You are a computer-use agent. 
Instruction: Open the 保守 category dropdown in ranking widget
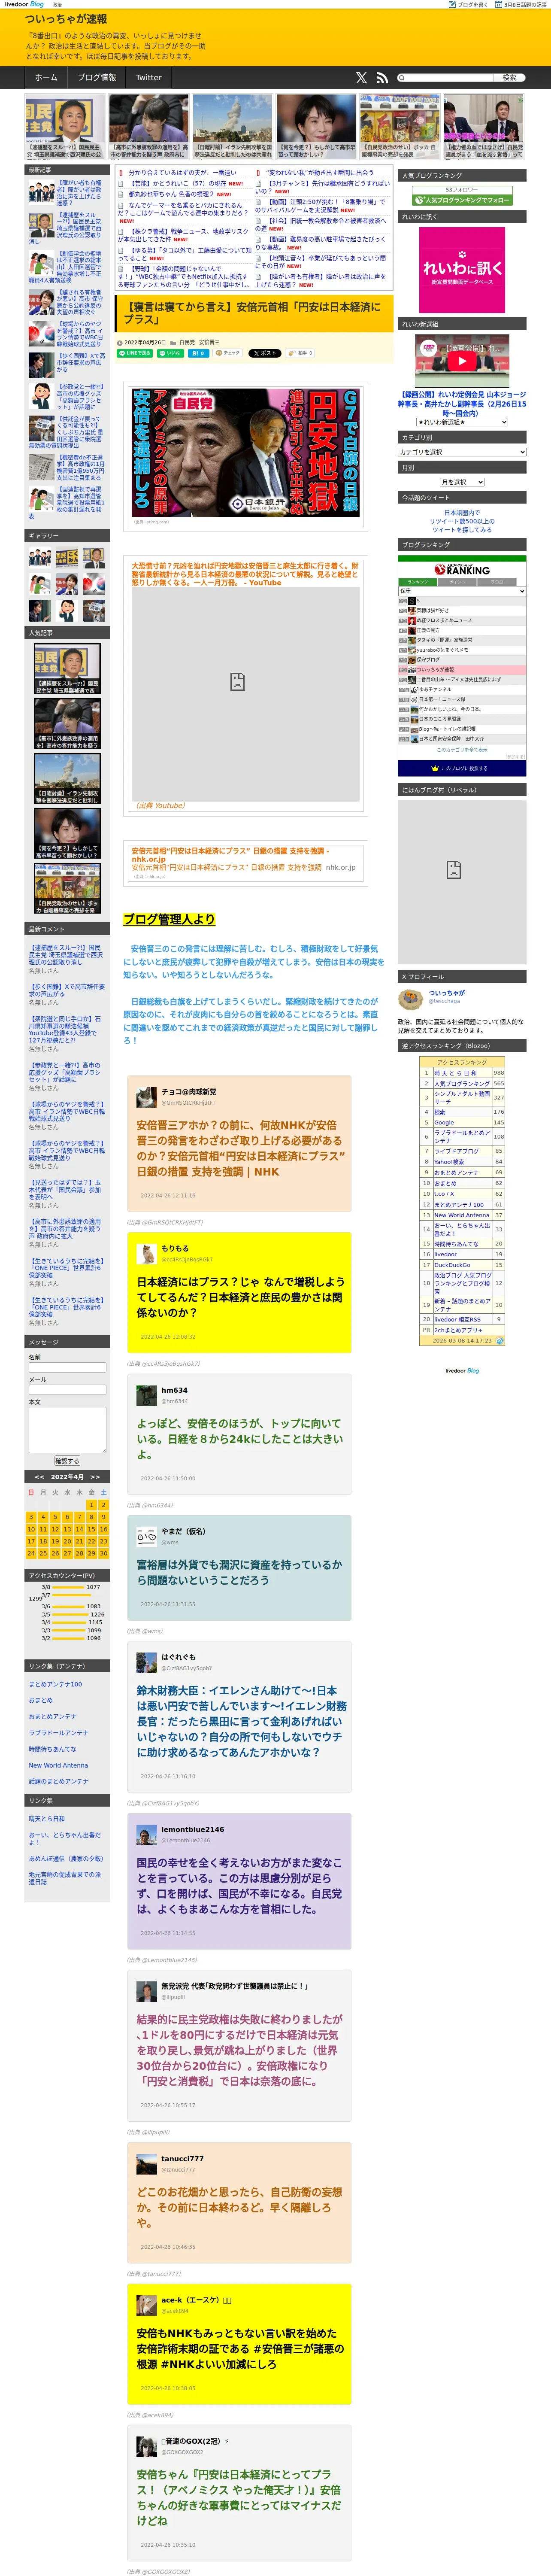[x=462, y=591]
